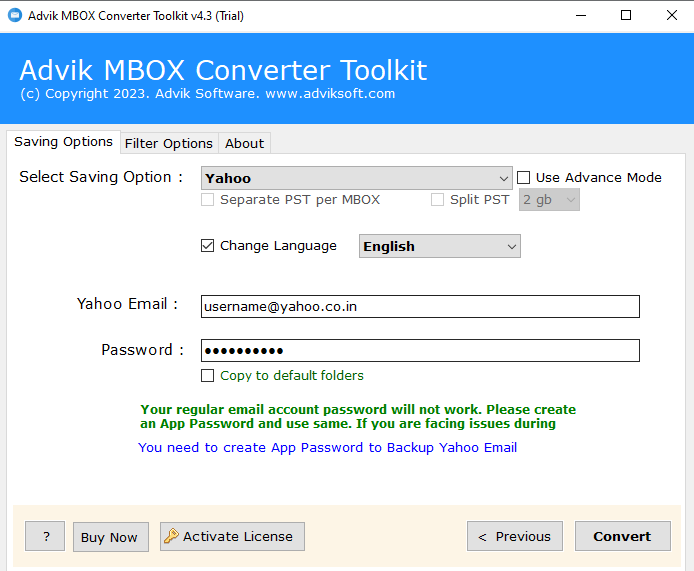Go back with the Previous button

(x=515, y=536)
